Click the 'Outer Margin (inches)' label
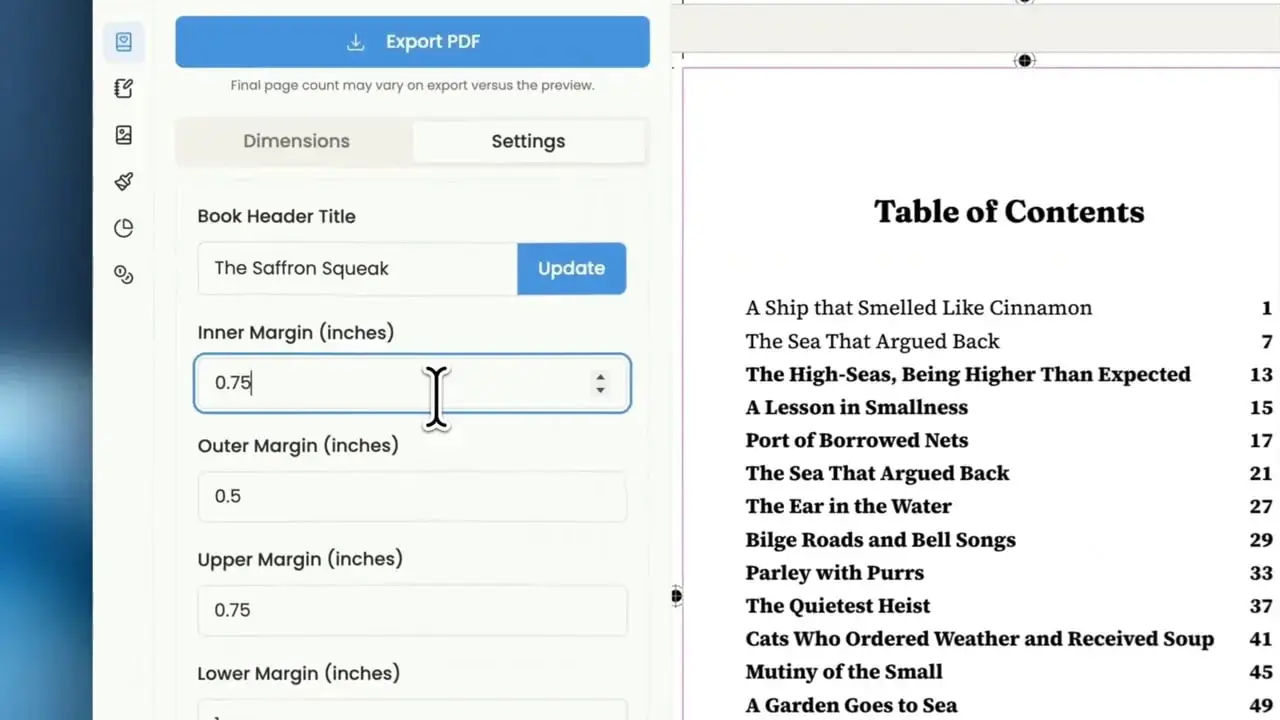1280x720 pixels. [298, 445]
